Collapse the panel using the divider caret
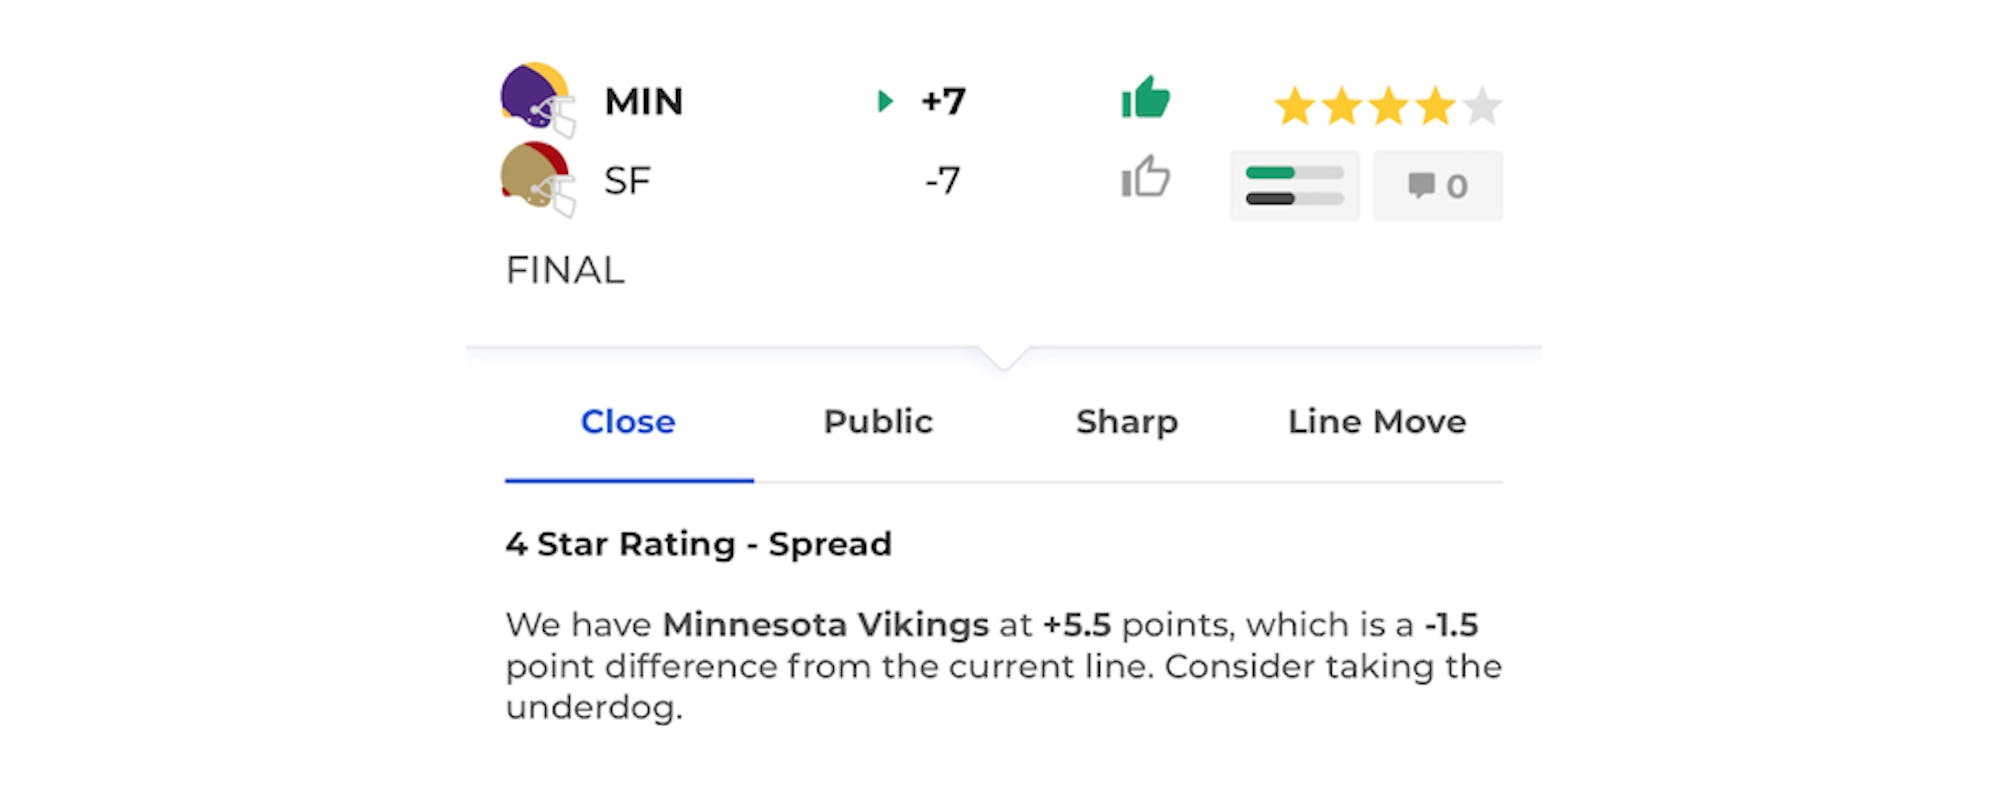Image resolution: width=2000 pixels, height=806 pixels. (x=1004, y=358)
